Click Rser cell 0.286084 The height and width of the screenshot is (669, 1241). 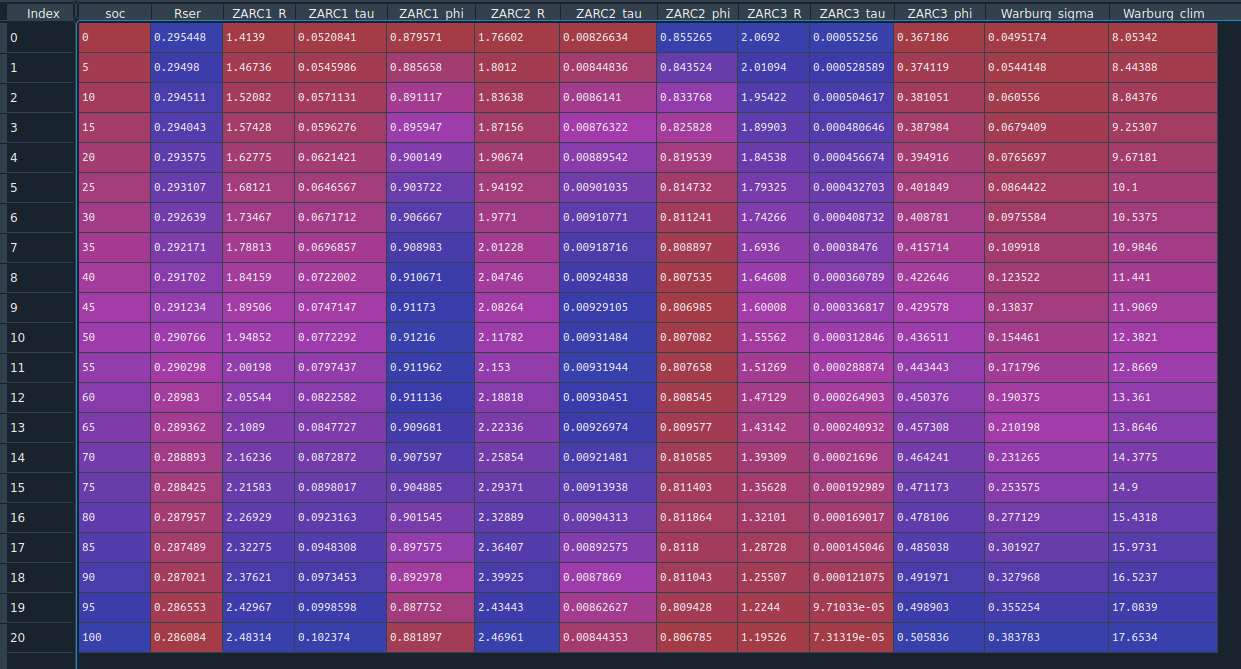coord(187,638)
